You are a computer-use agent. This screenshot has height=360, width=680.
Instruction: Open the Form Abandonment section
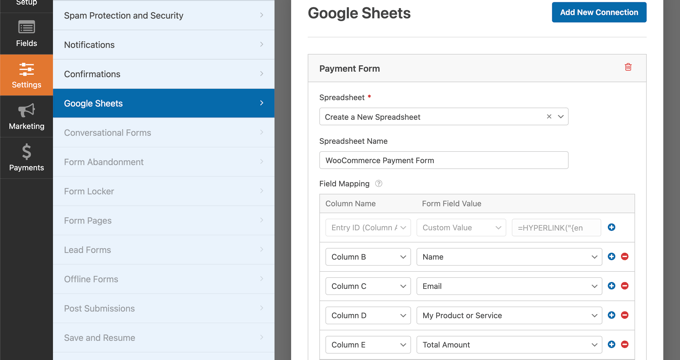click(x=163, y=162)
